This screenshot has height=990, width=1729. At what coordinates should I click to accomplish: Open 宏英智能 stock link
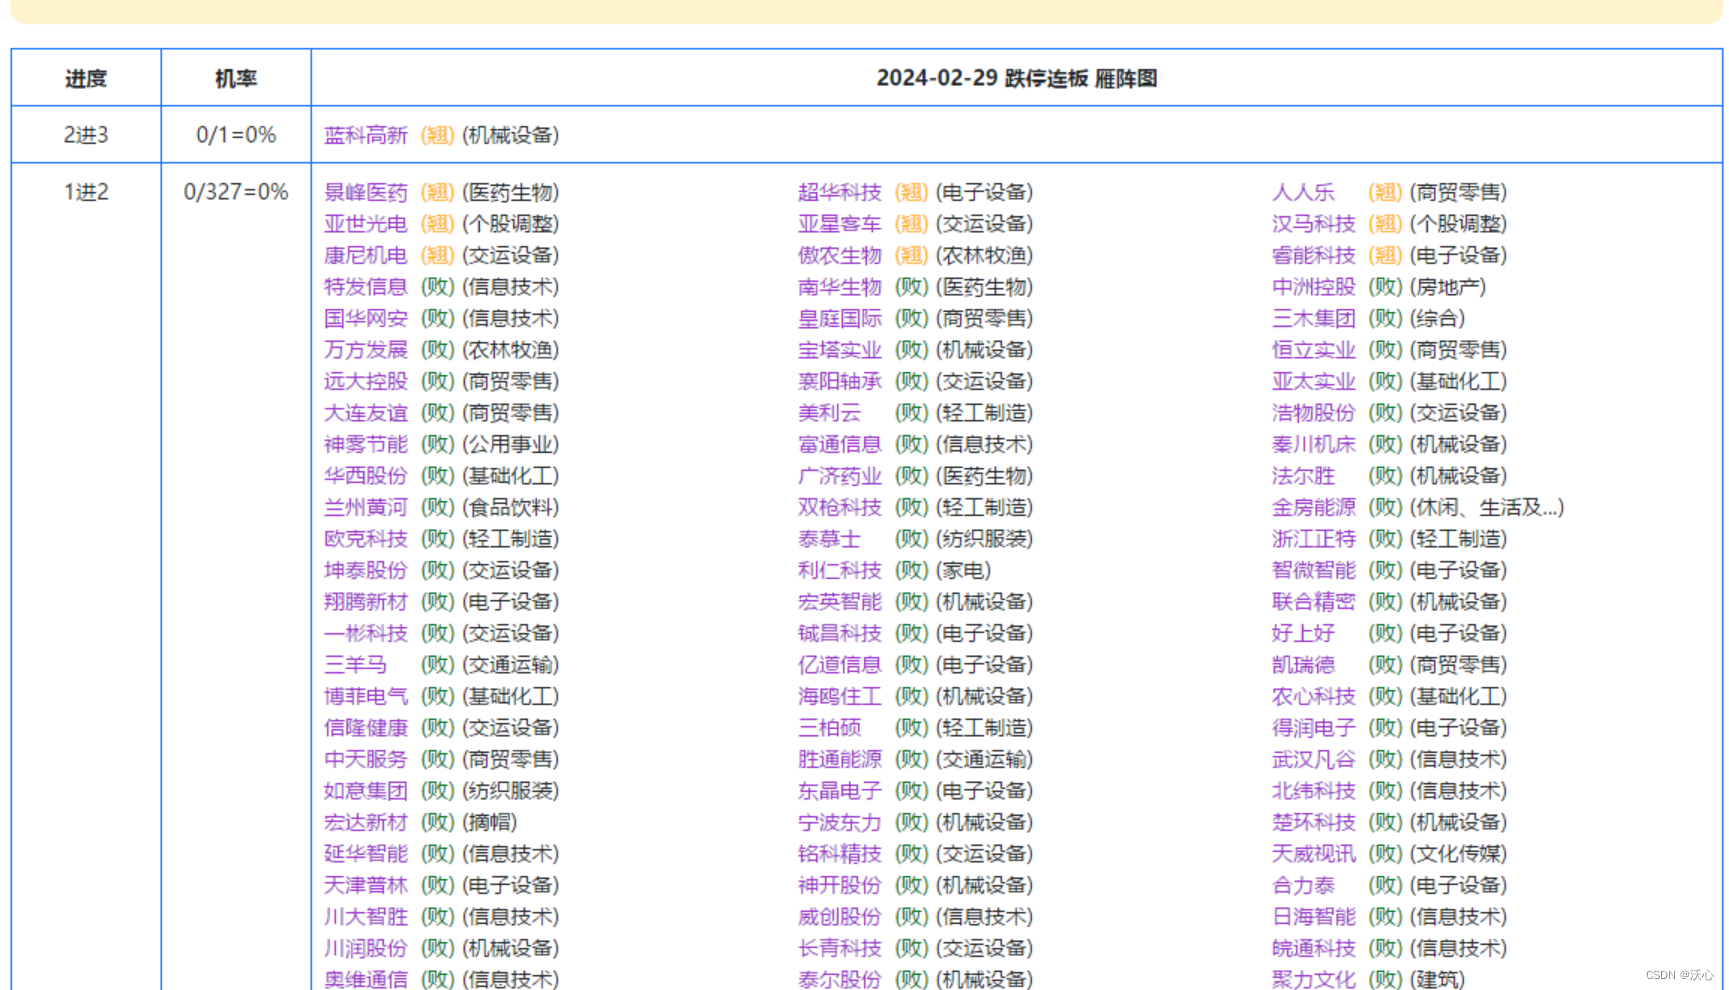coord(840,602)
